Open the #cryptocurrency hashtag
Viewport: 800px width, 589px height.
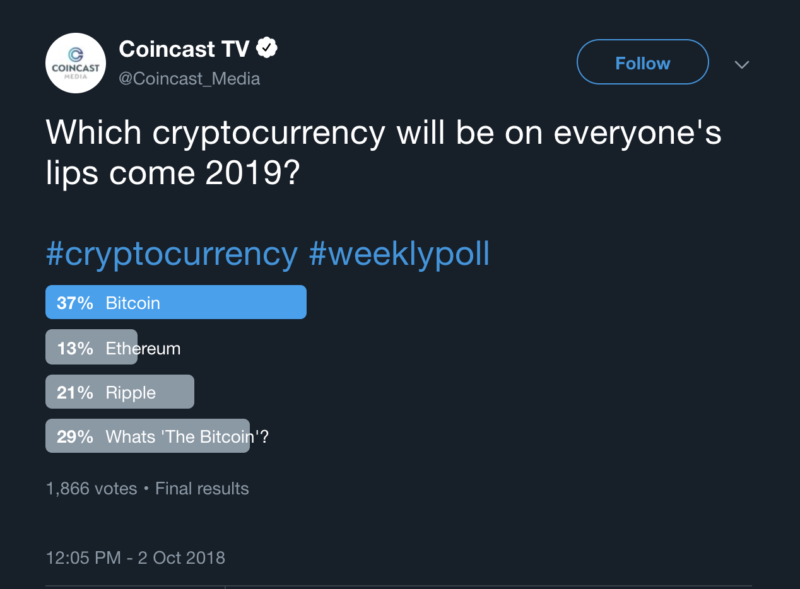coord(171,253)
